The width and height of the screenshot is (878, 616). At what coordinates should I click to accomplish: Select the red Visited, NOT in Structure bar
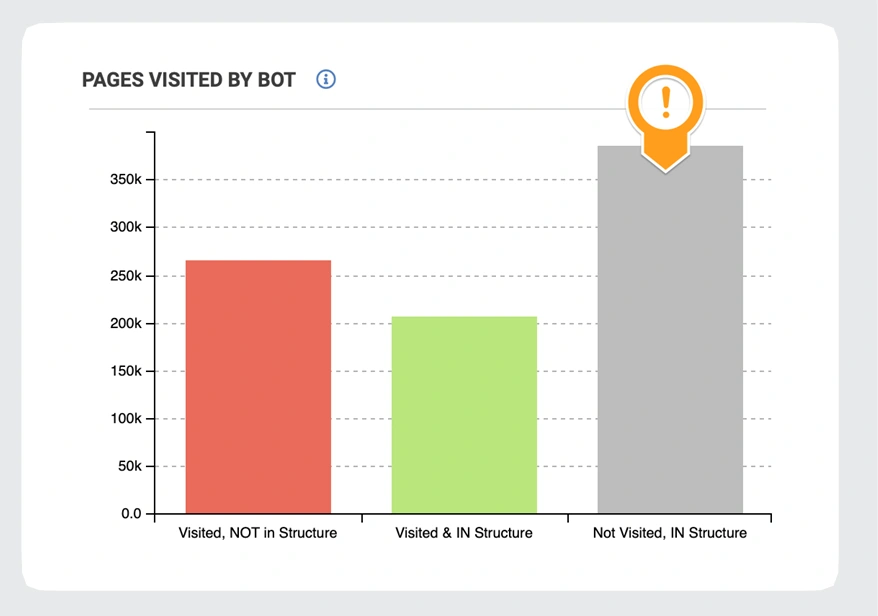tap(258, 388)
